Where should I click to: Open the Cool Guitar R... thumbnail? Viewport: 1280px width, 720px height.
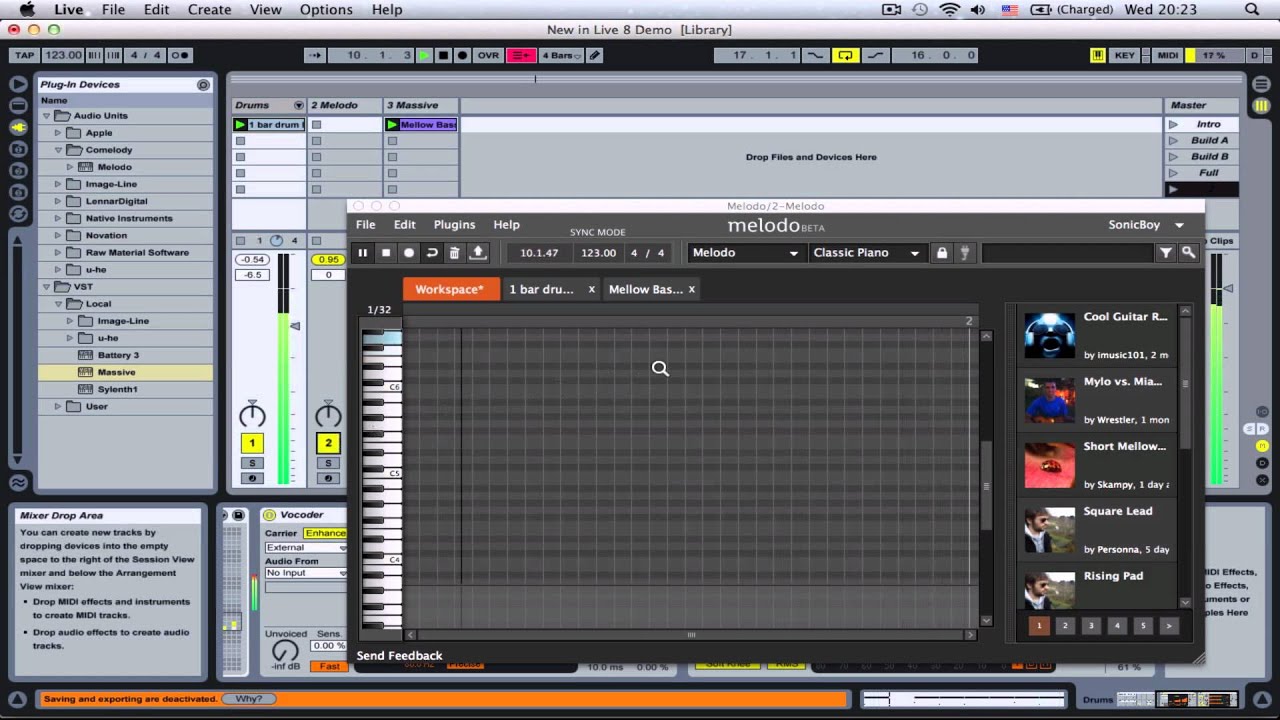[1049, 335]
